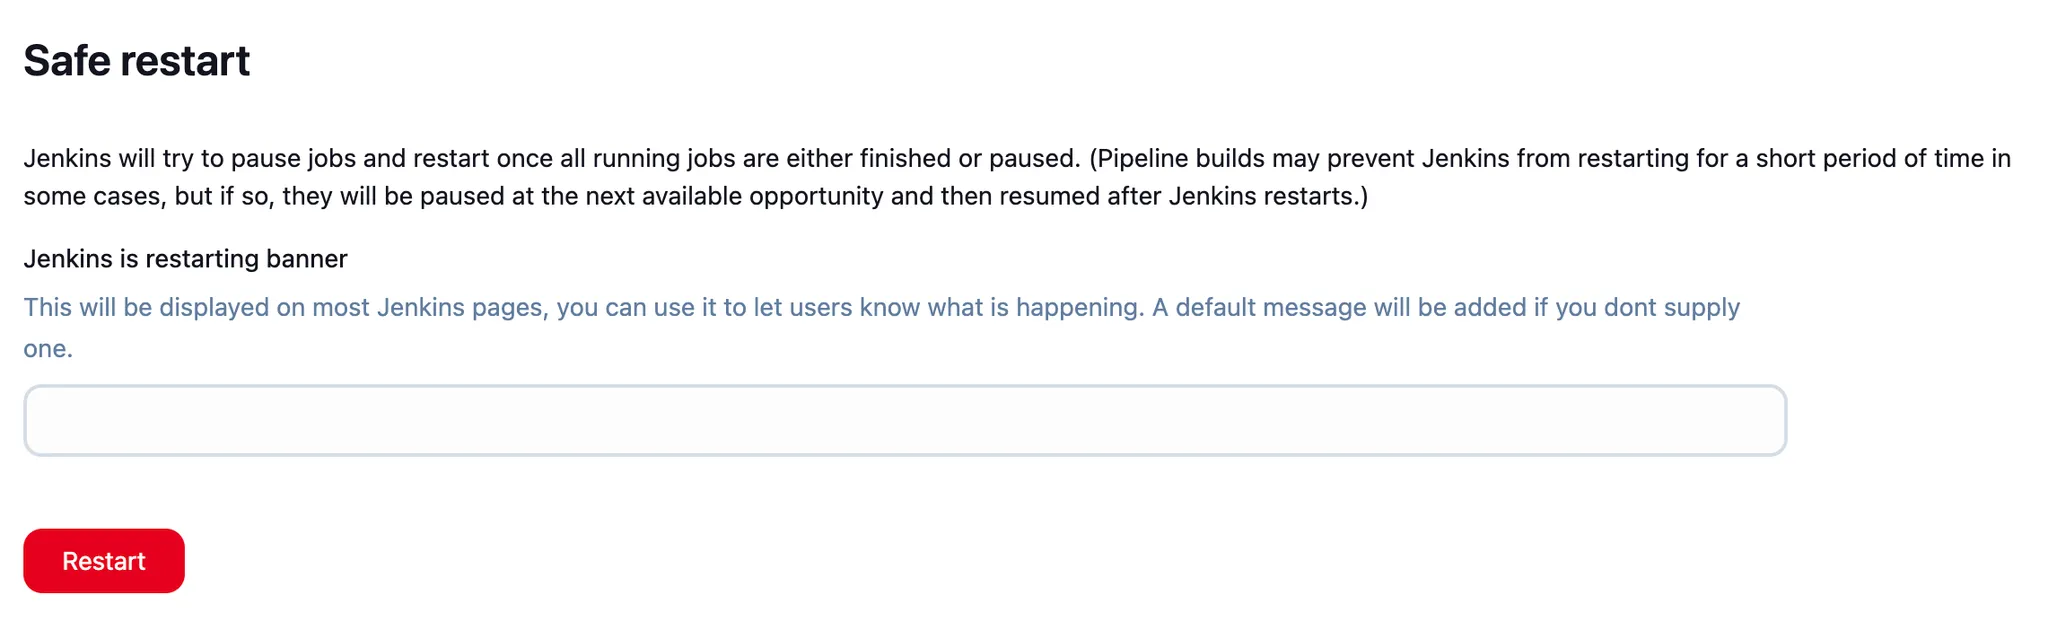
Task: Click the 'Safe restart' page heading
Action: (x=137, y=61)
